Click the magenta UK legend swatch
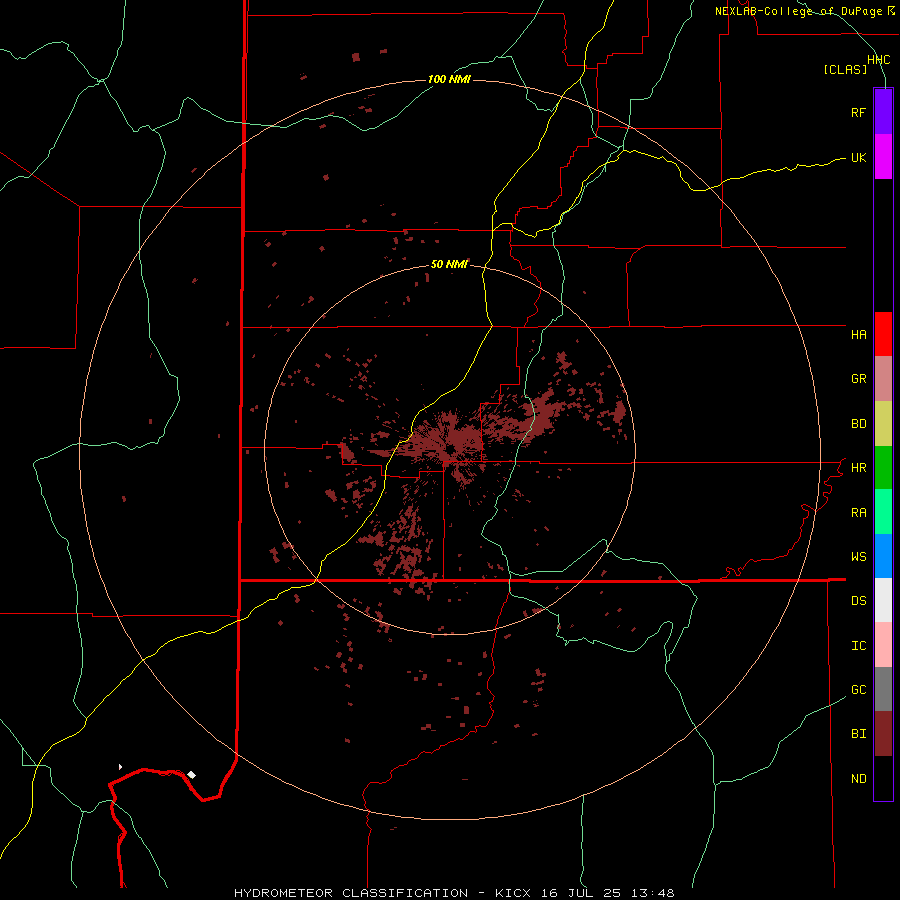 coord(883,157)
